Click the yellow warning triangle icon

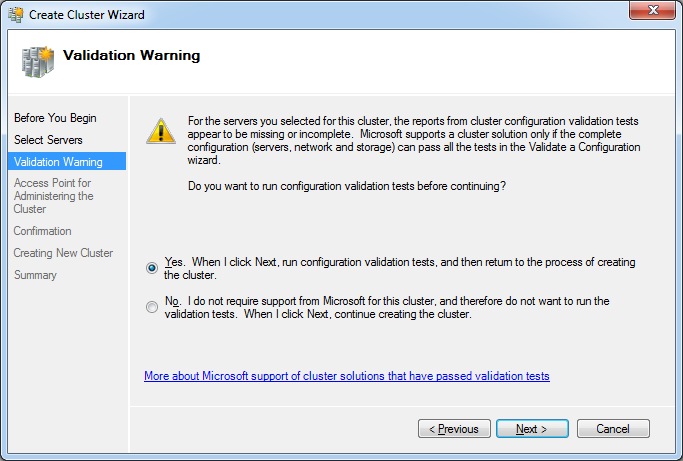coord(161,131)
